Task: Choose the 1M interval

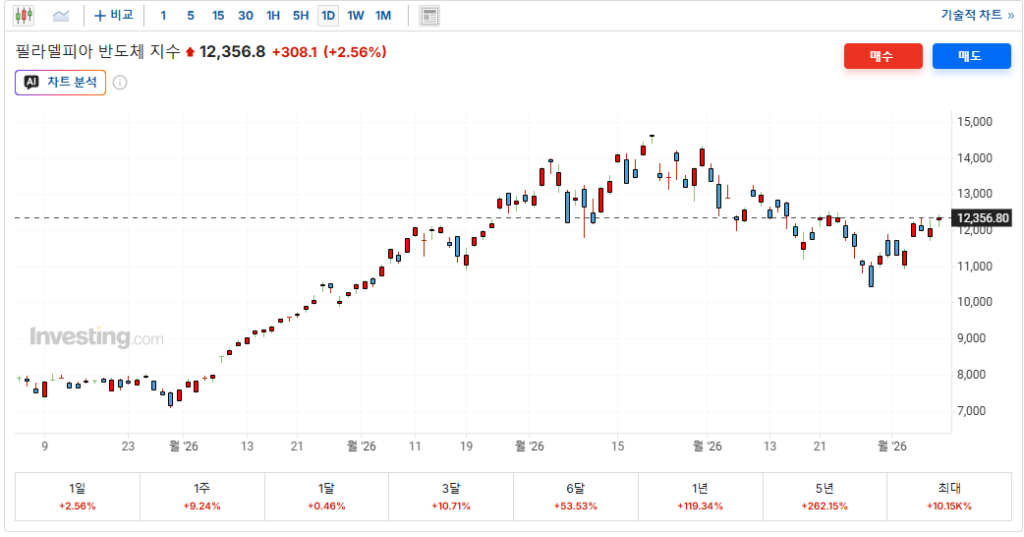Action: (x=383, y=16)
